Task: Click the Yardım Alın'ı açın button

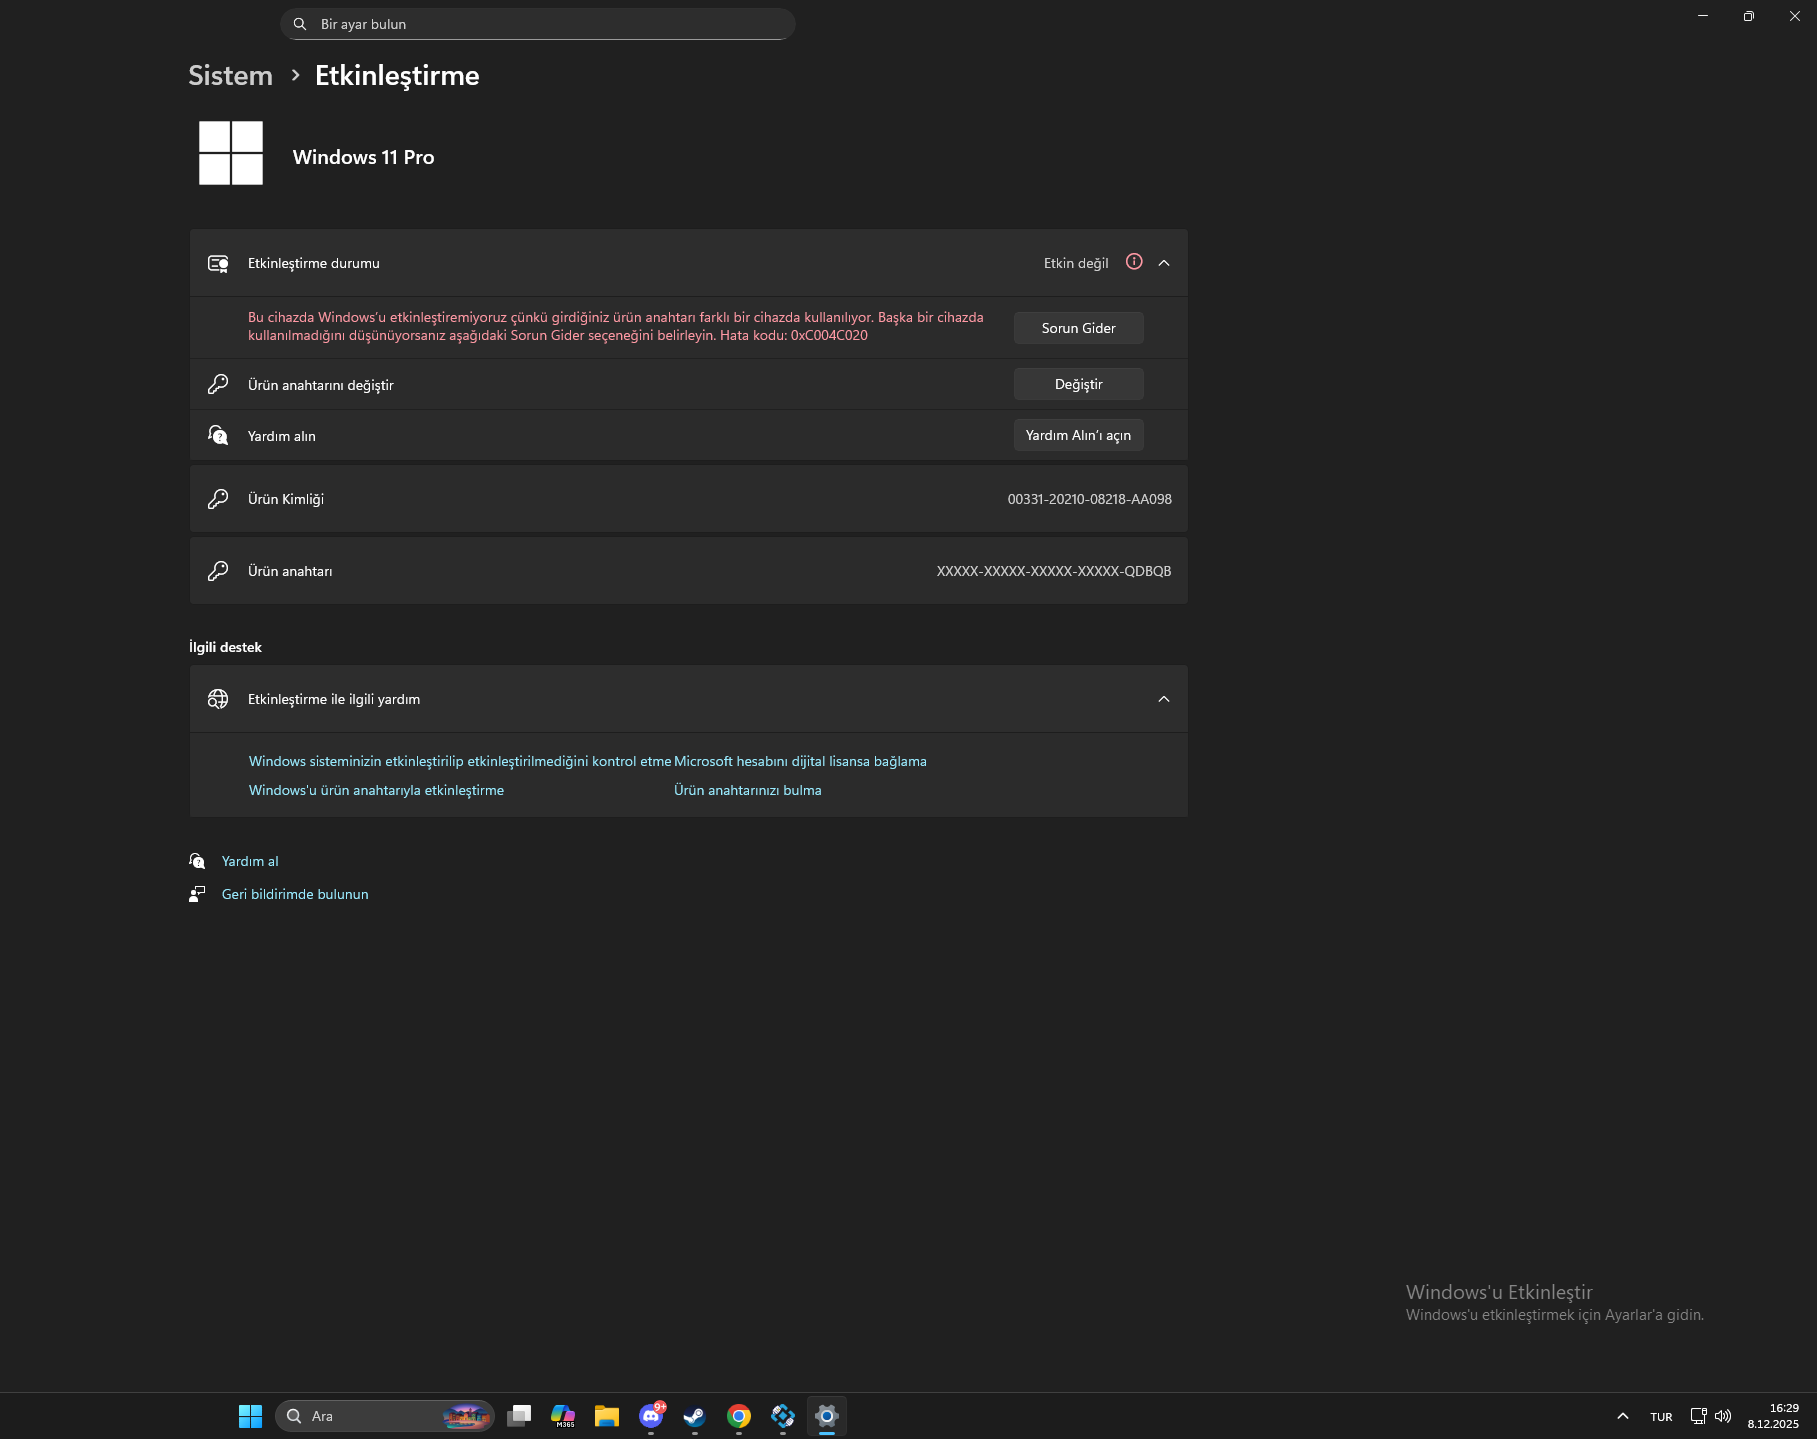Action: coord(1078,435)
